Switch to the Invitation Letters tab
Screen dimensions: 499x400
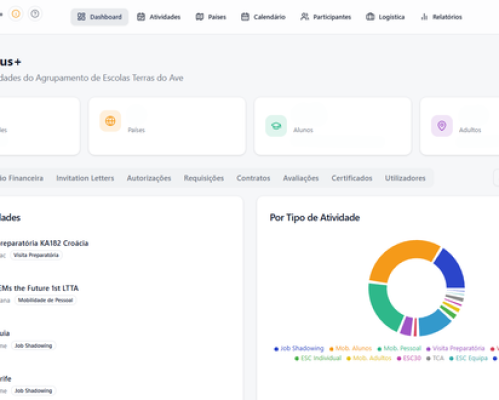[x=85, y=178]
